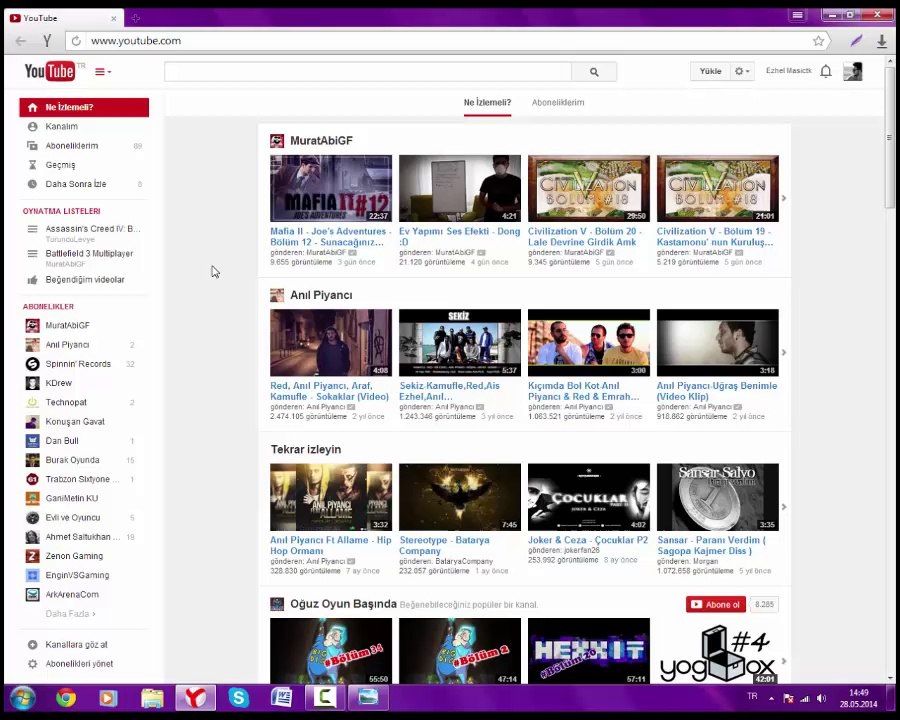Close the YouTube browser tab

click(x=114, y=18)
